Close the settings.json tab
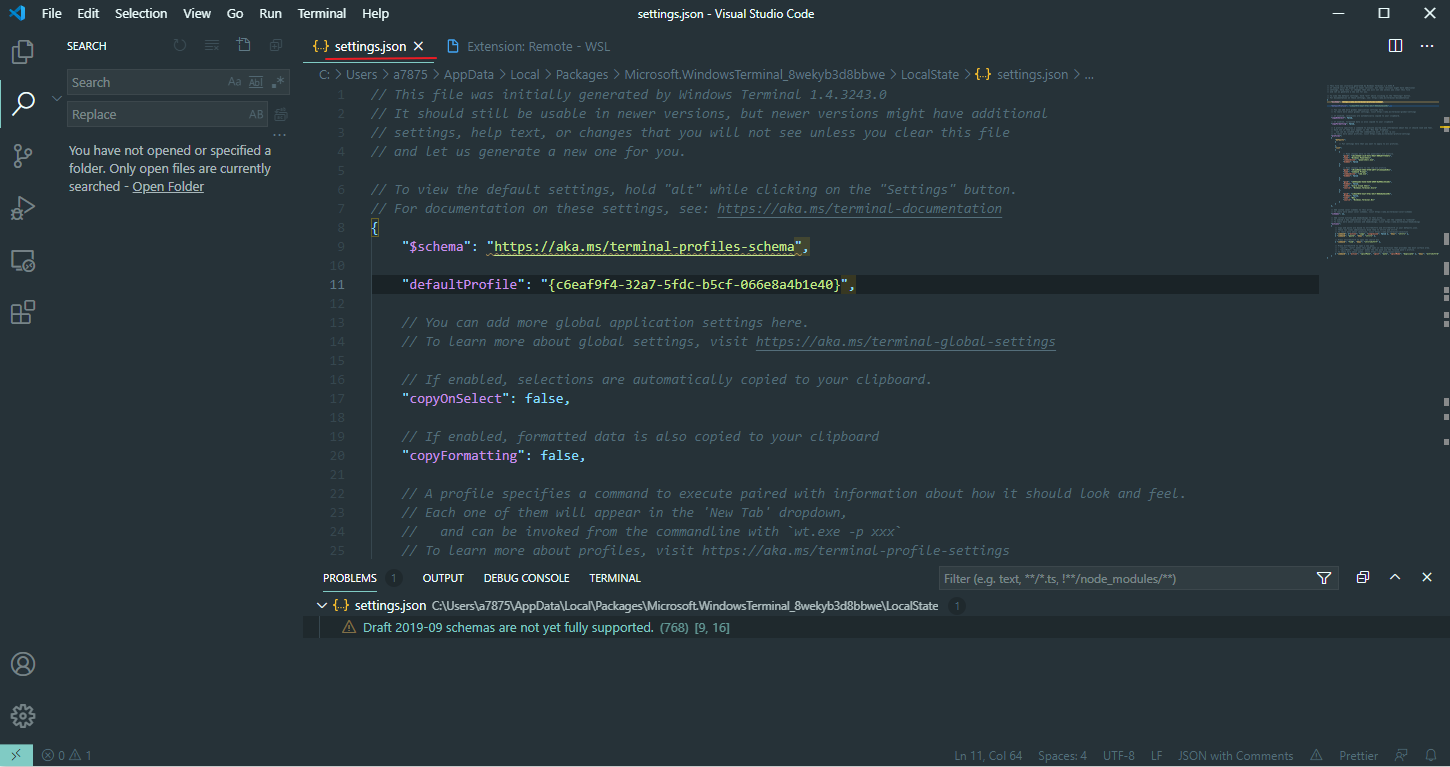The width and height of the screenshot is (1450, 767). coord(419,46)
